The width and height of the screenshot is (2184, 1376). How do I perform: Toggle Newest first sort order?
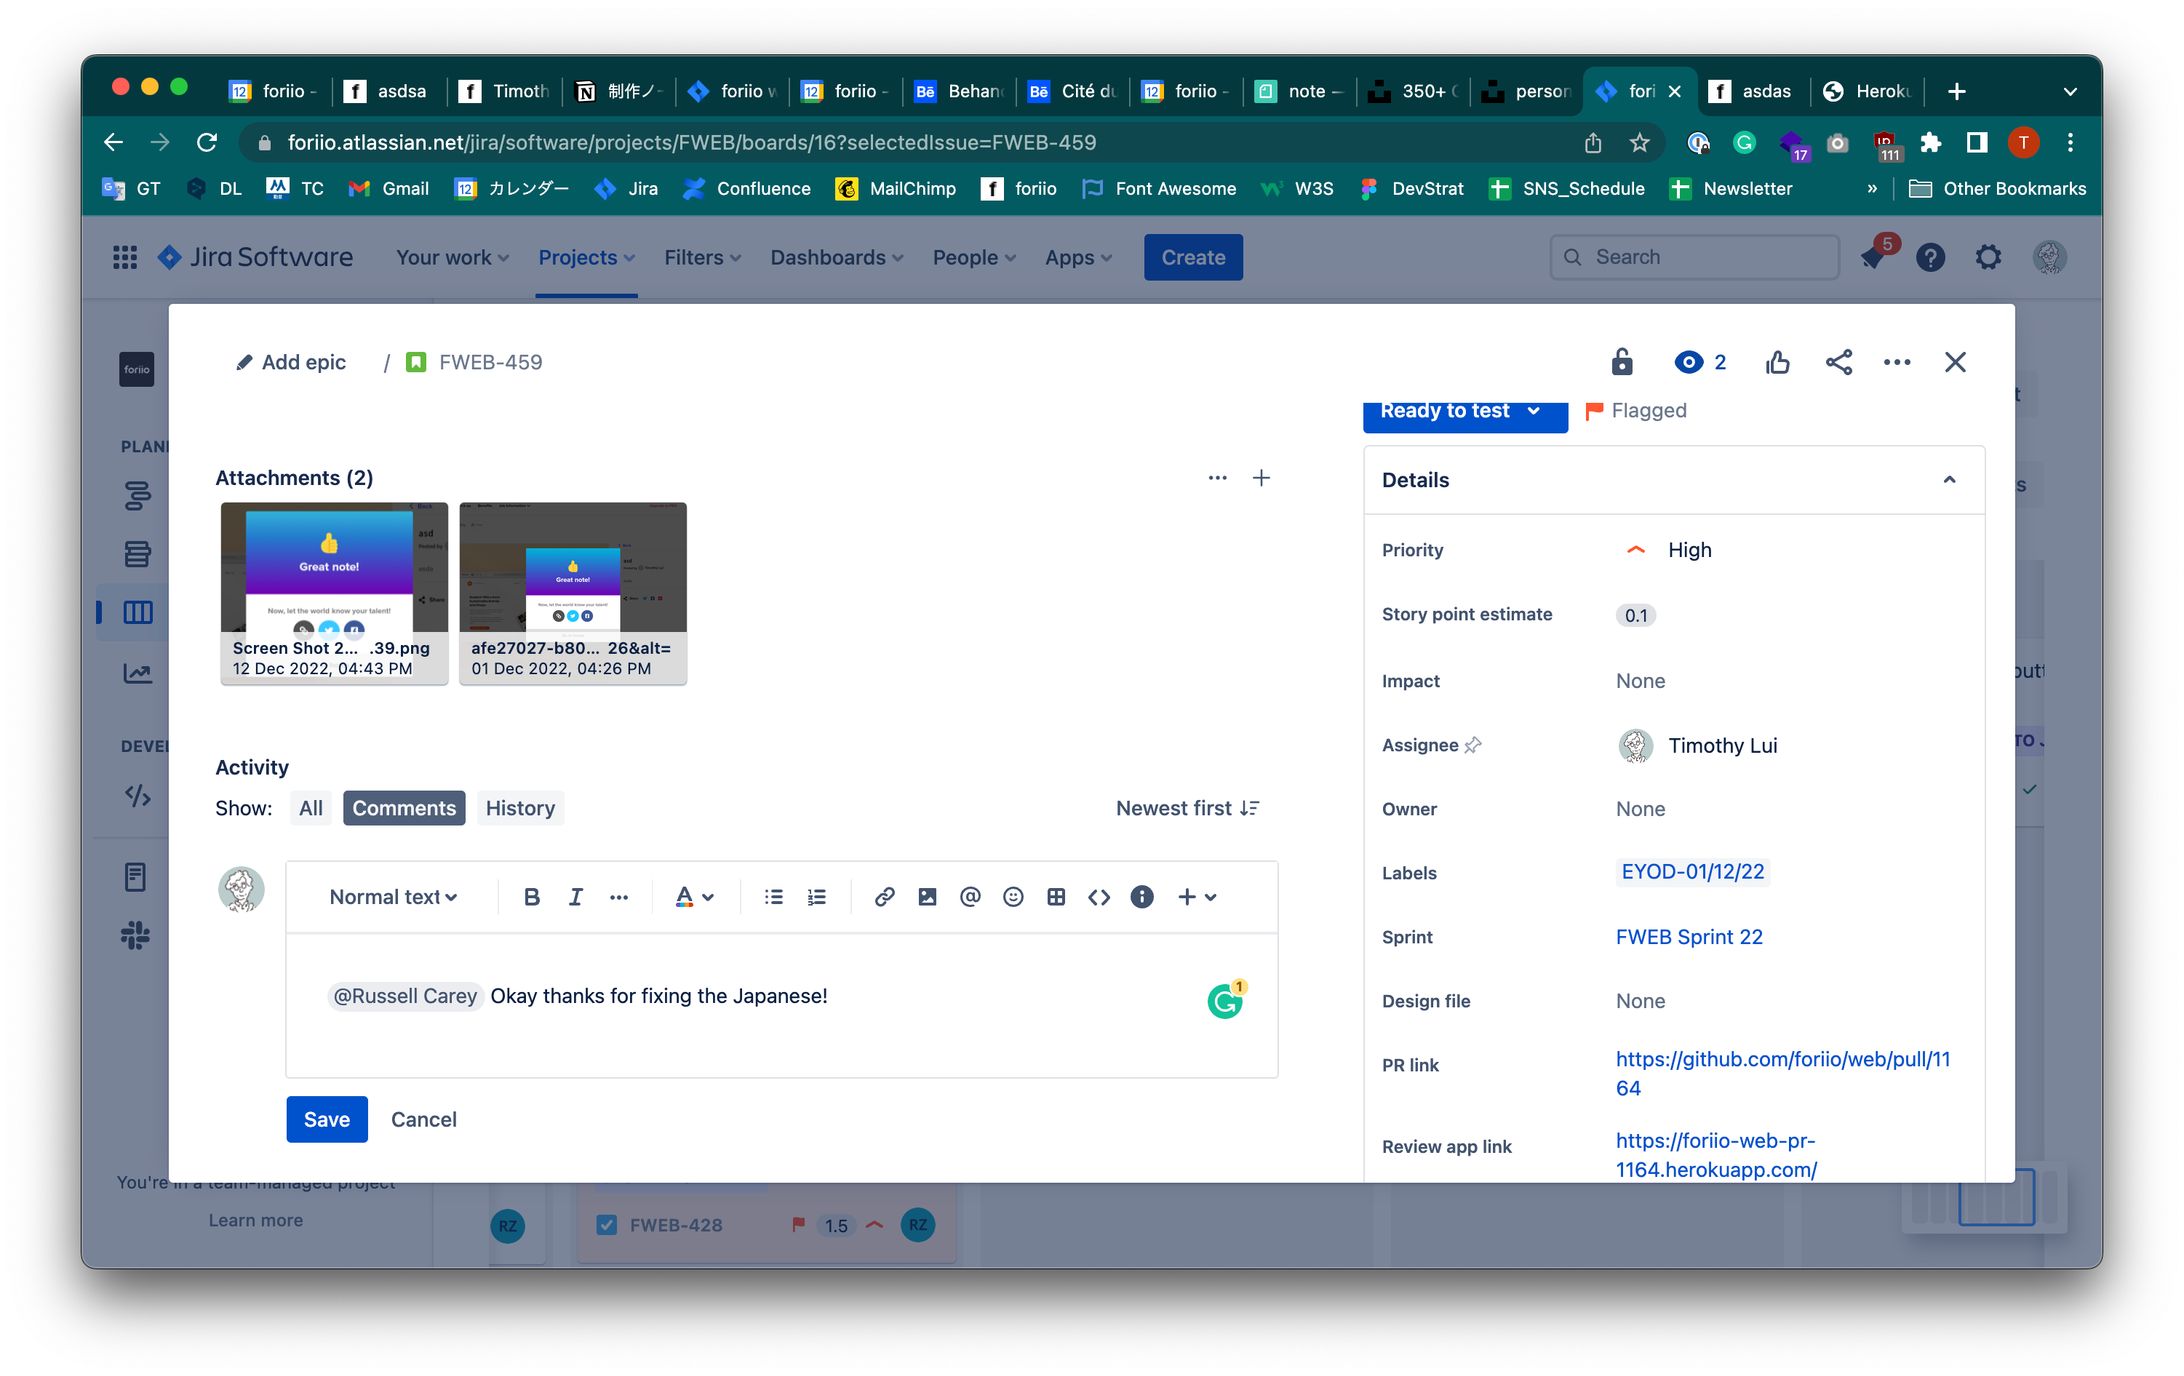coord(1188,808)
